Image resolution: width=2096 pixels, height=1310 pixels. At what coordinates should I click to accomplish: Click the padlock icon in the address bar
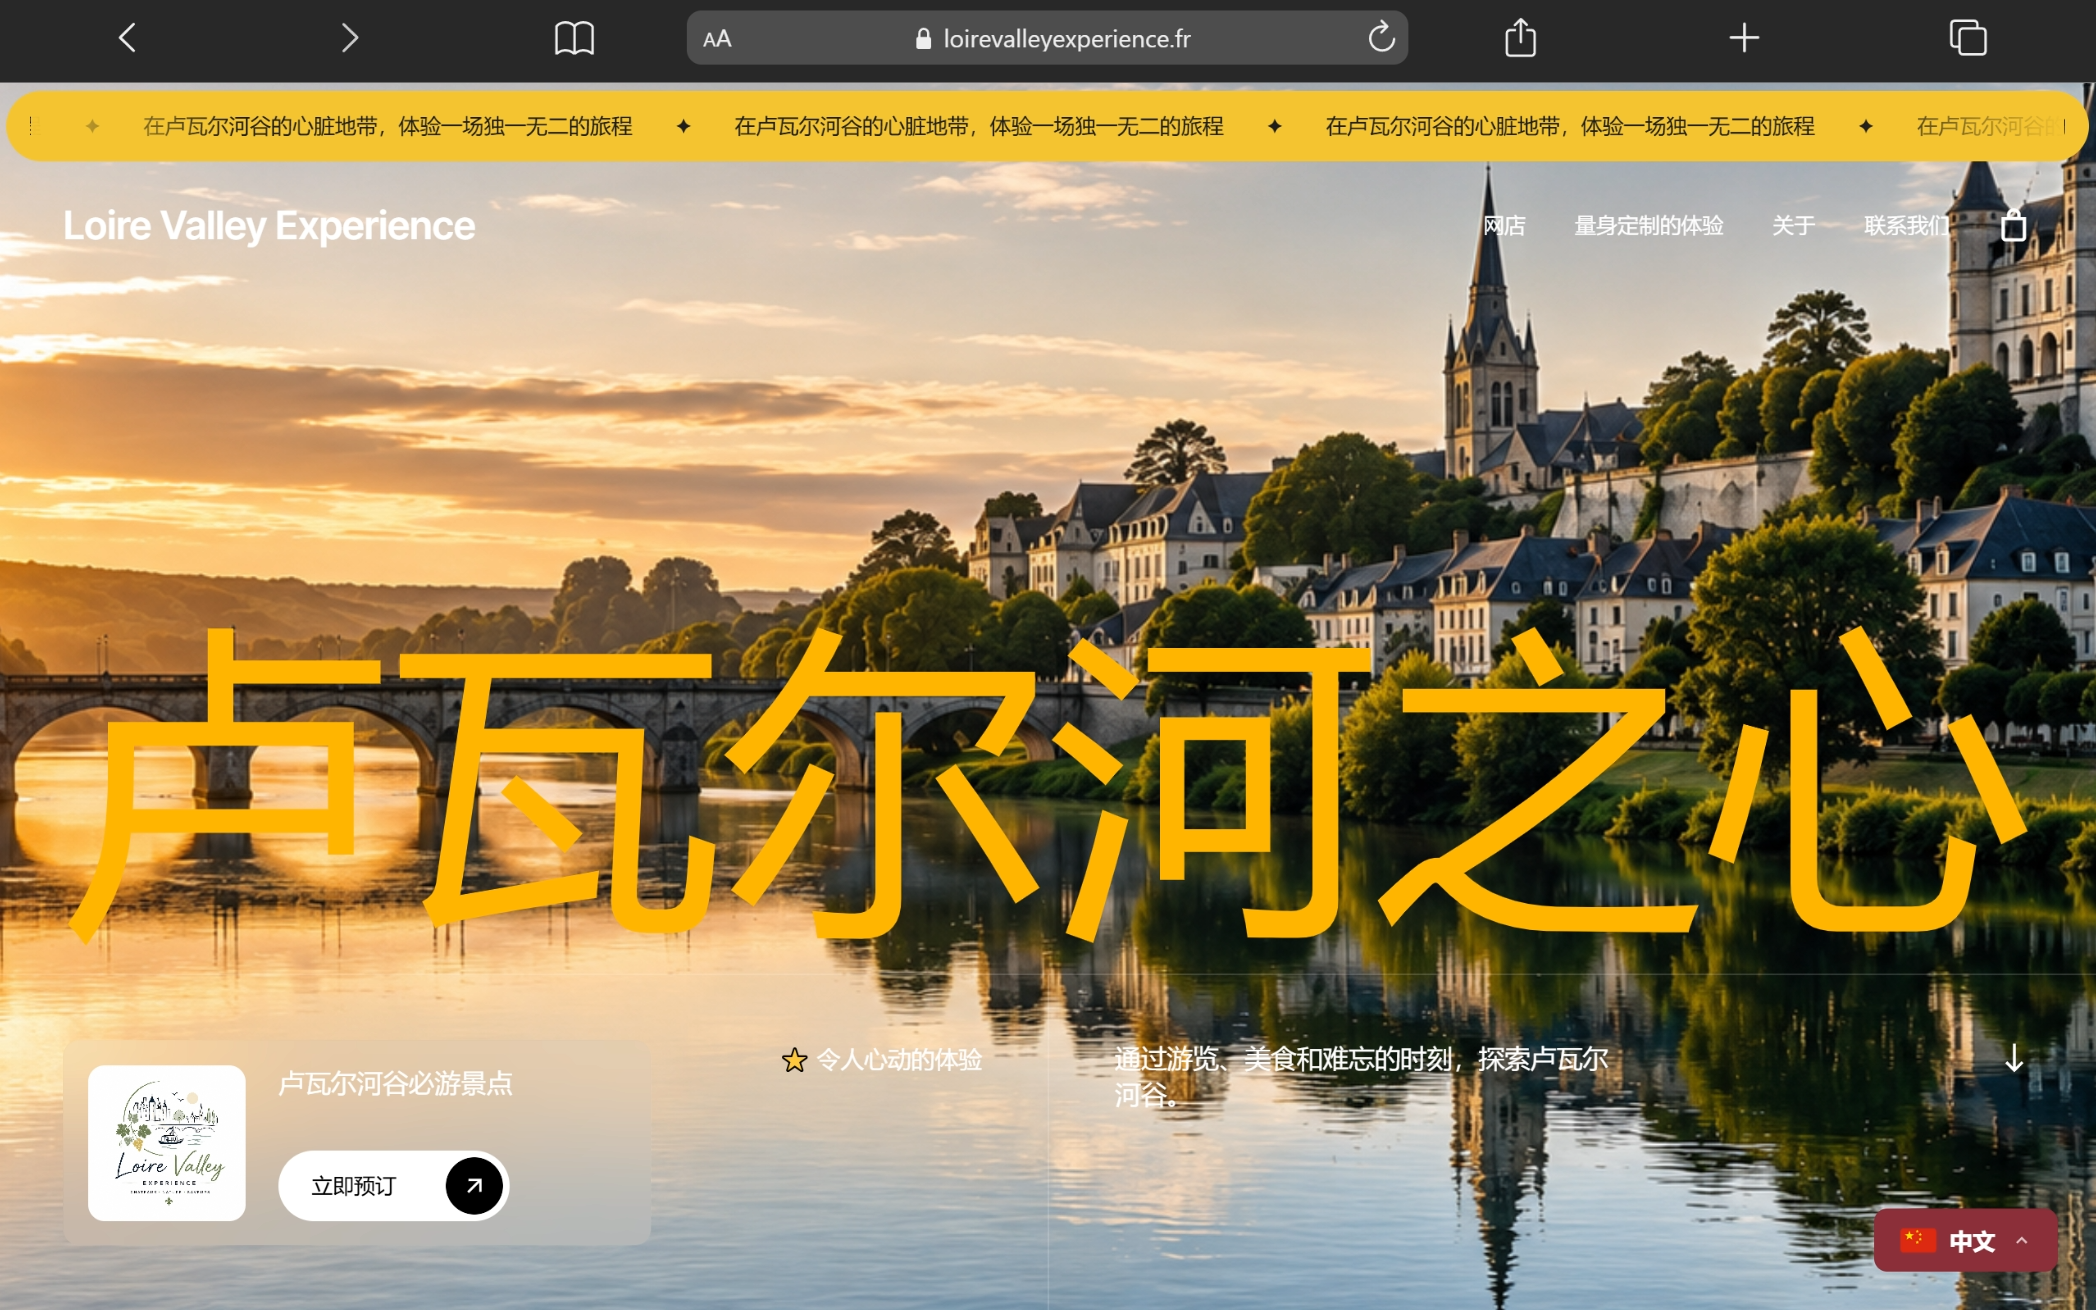[923, 39]
